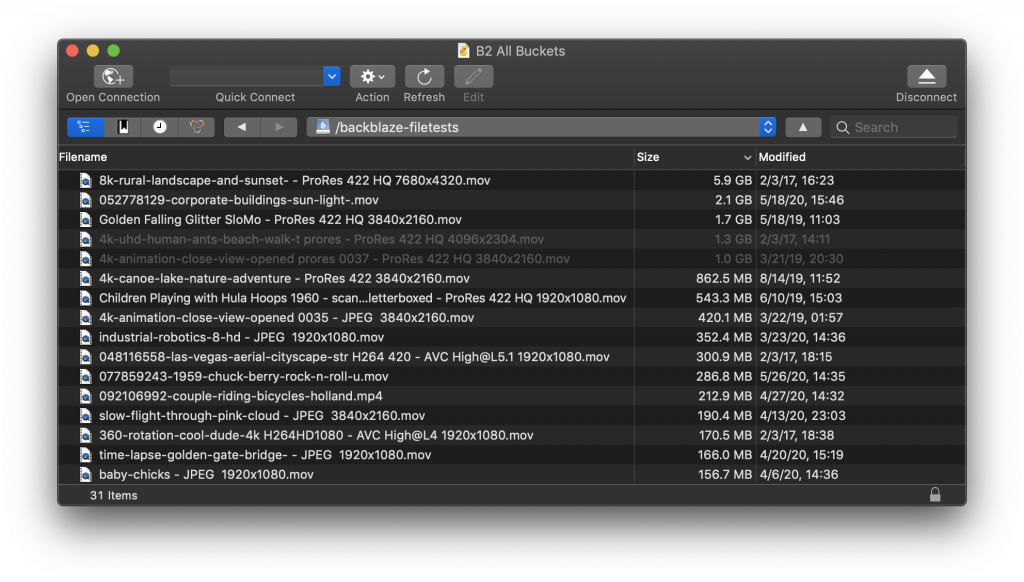Click into the Quick Connect field

247,76
